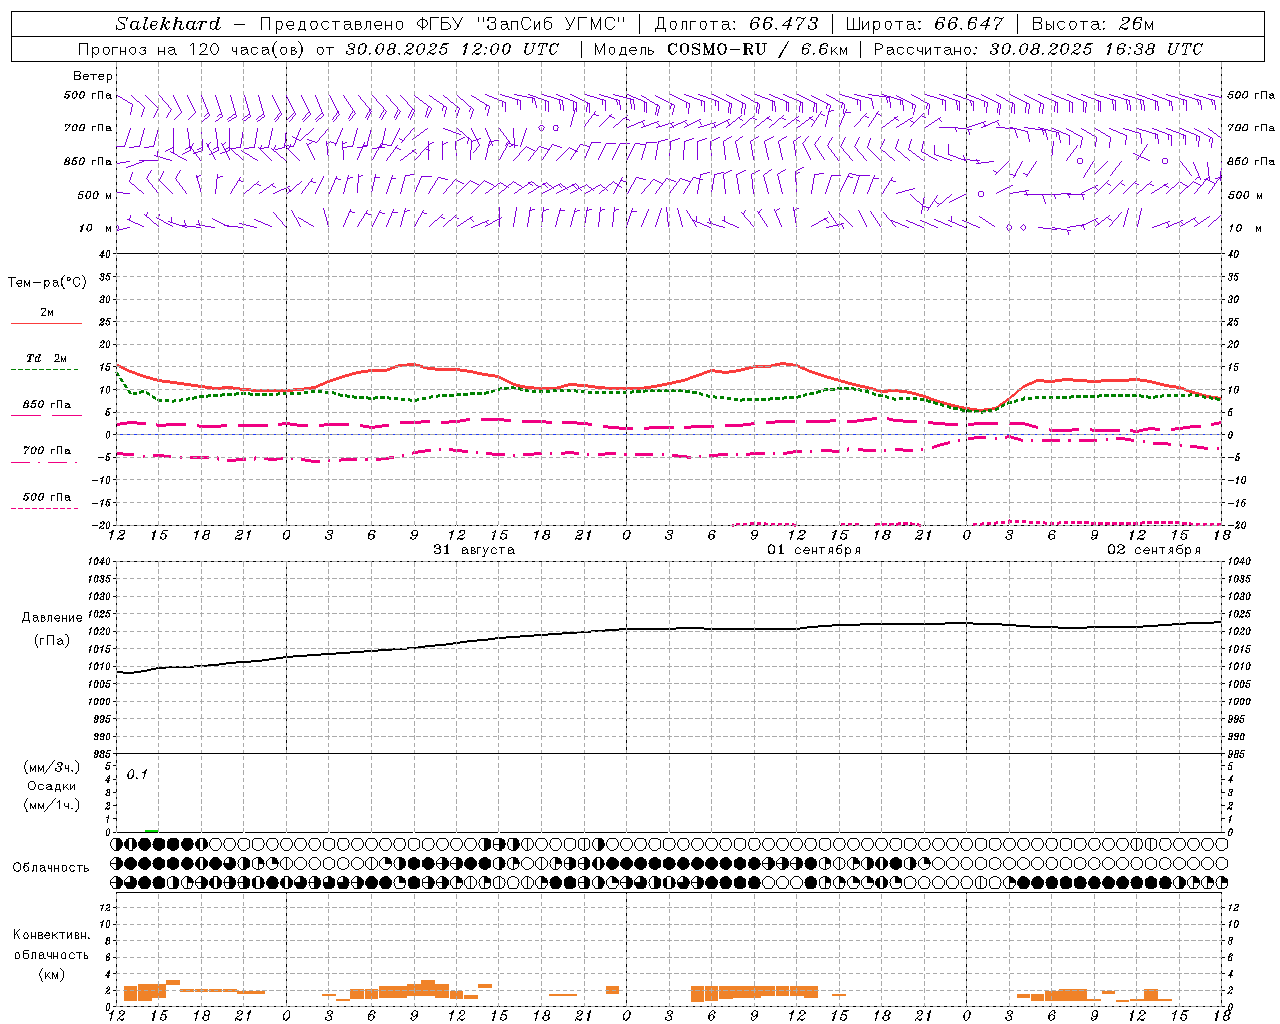Click the "Давление" pressure panel label
The image size is (1280, 1024).
pyautogui.click(x=52, y=618)
